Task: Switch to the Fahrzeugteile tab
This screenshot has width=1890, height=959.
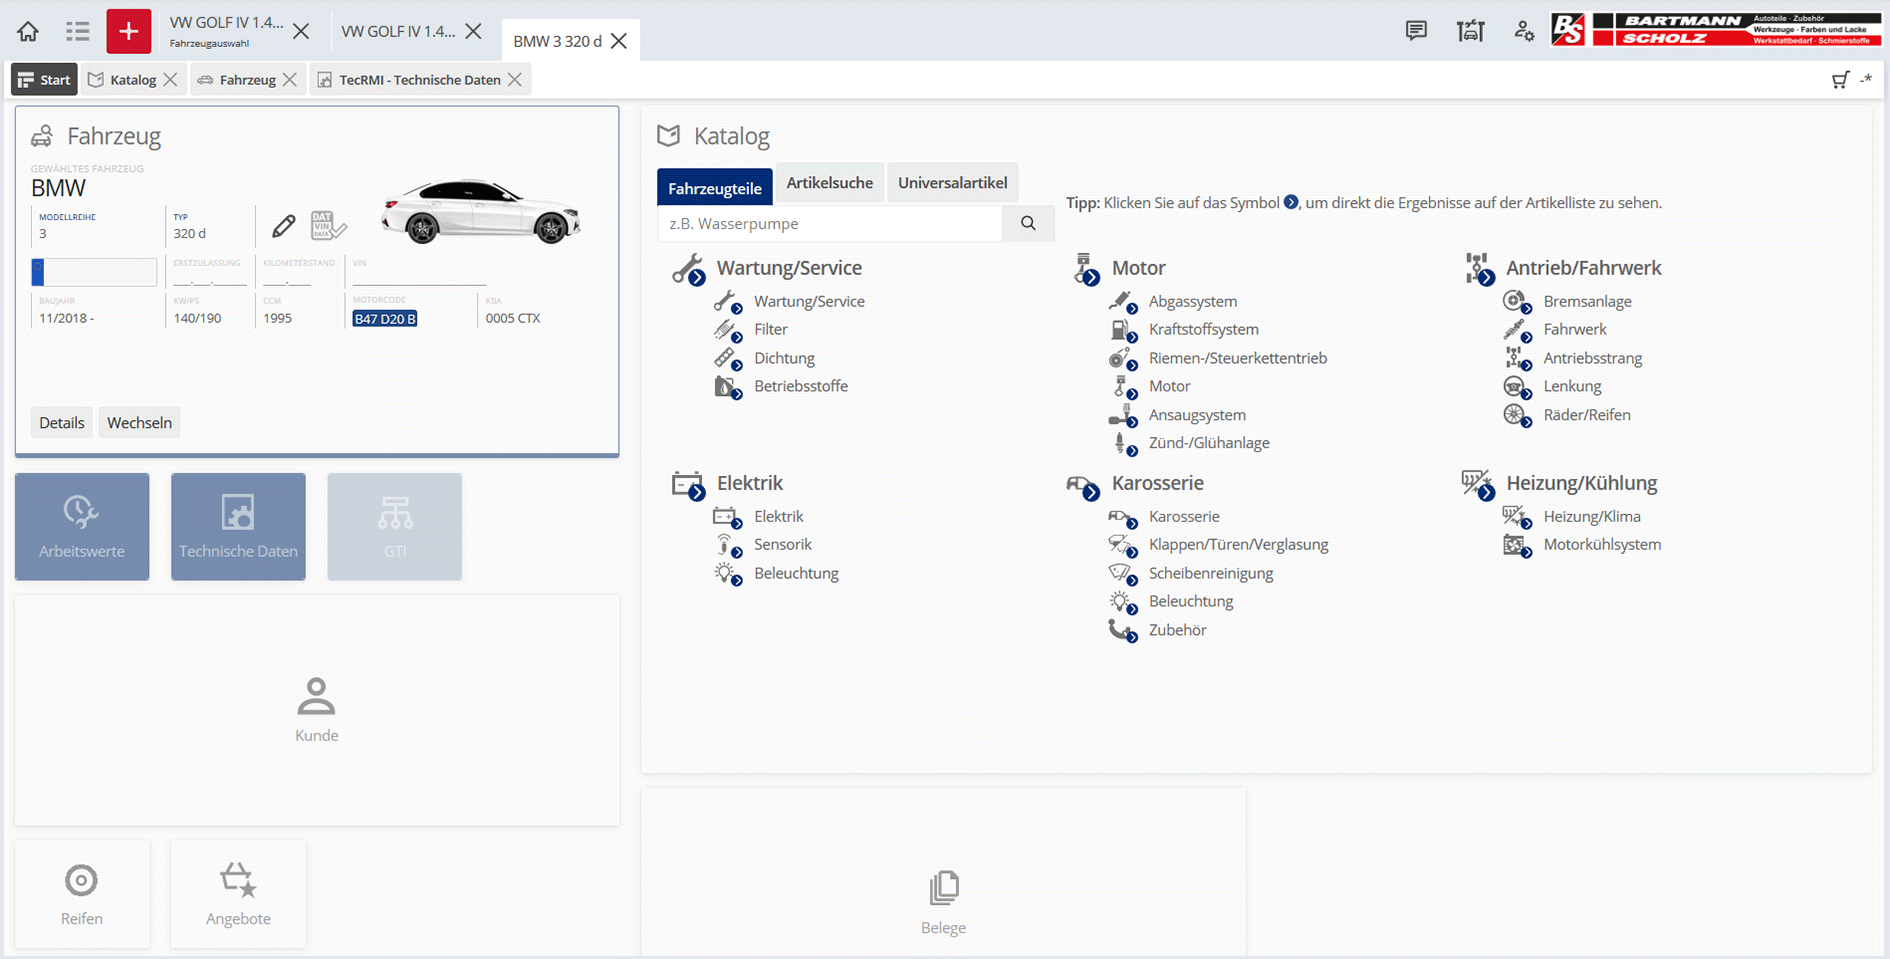Action: [715, 188]
